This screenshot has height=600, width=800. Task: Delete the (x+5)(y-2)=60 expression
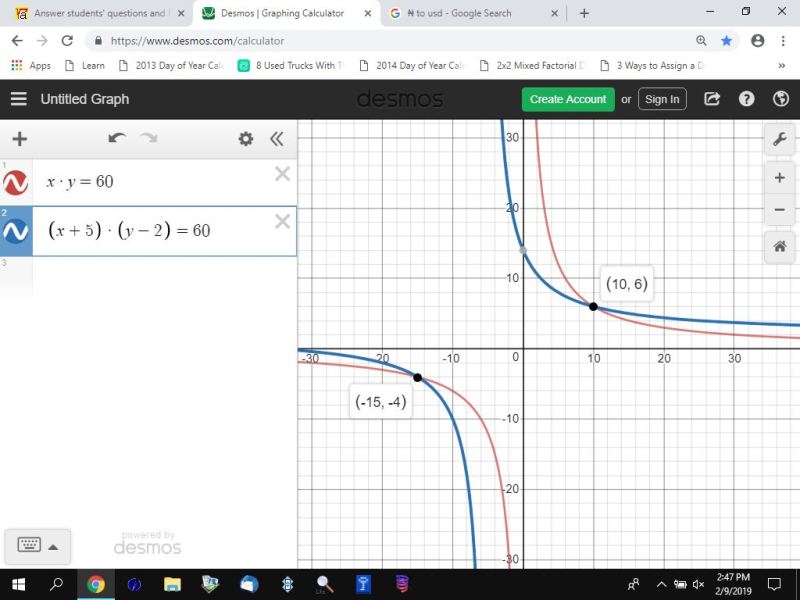(x=282, y=221)
